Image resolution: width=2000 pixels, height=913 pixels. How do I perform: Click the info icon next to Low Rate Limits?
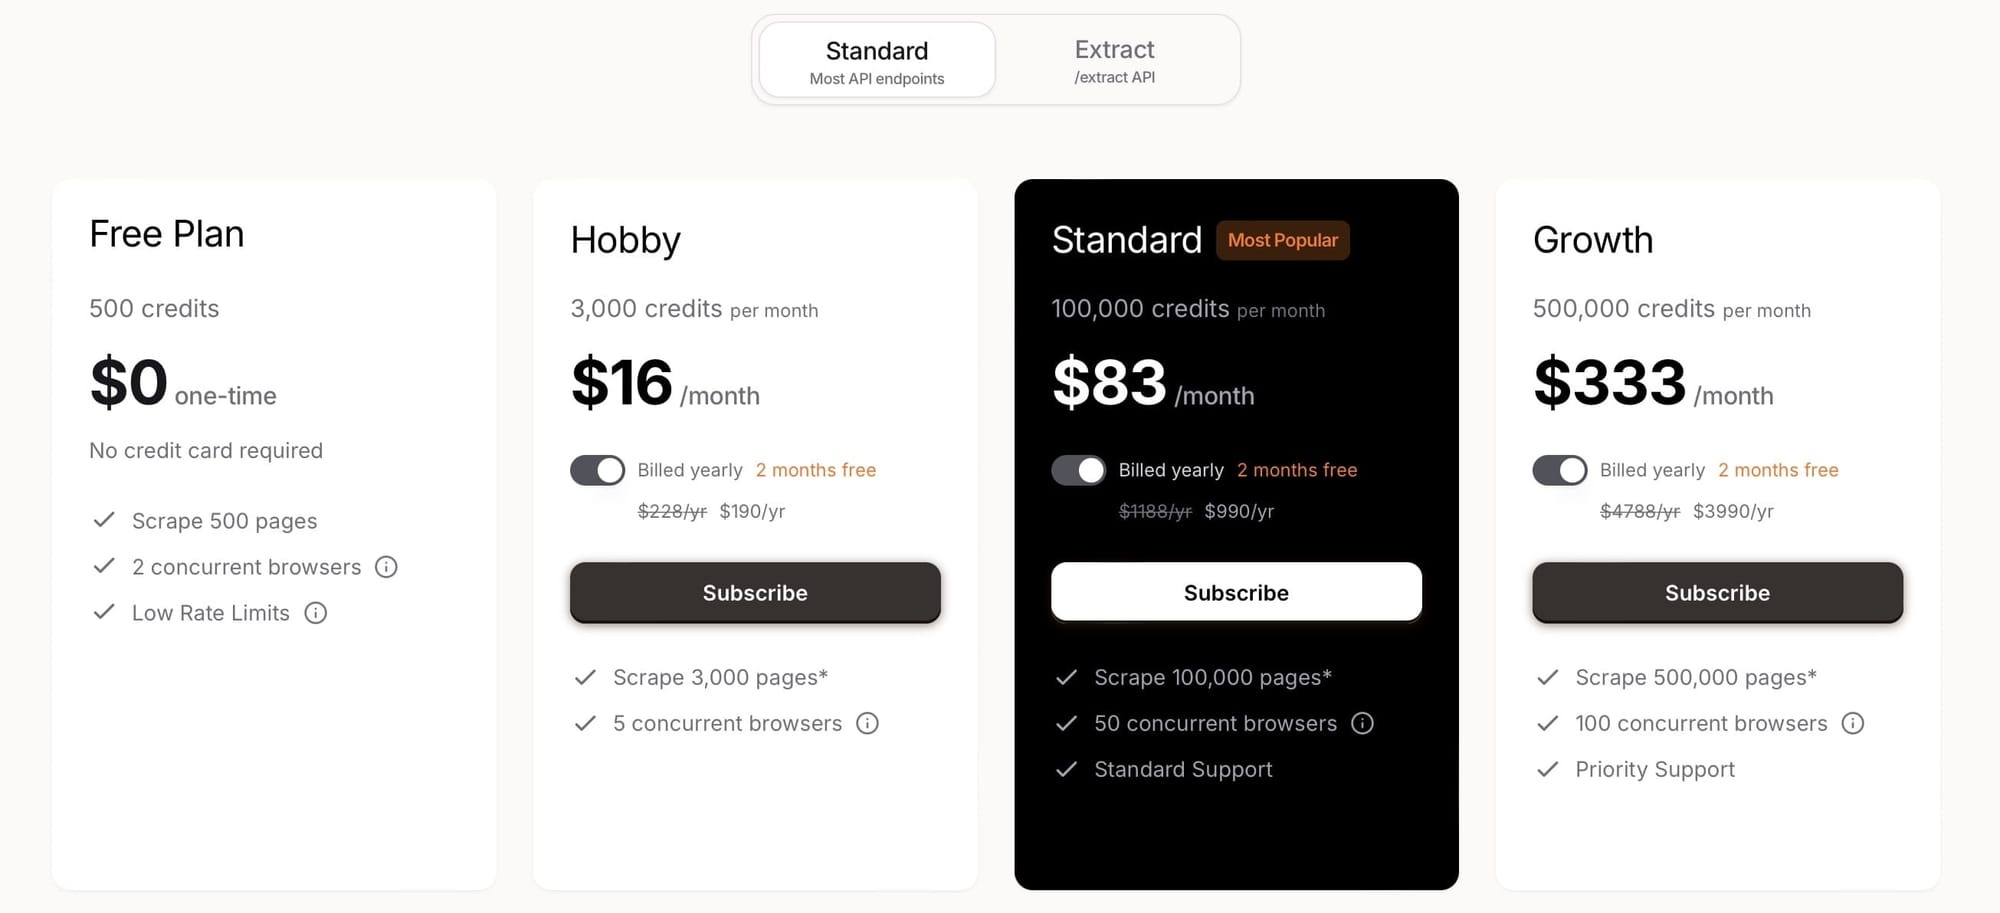click(x=315, y=613)
